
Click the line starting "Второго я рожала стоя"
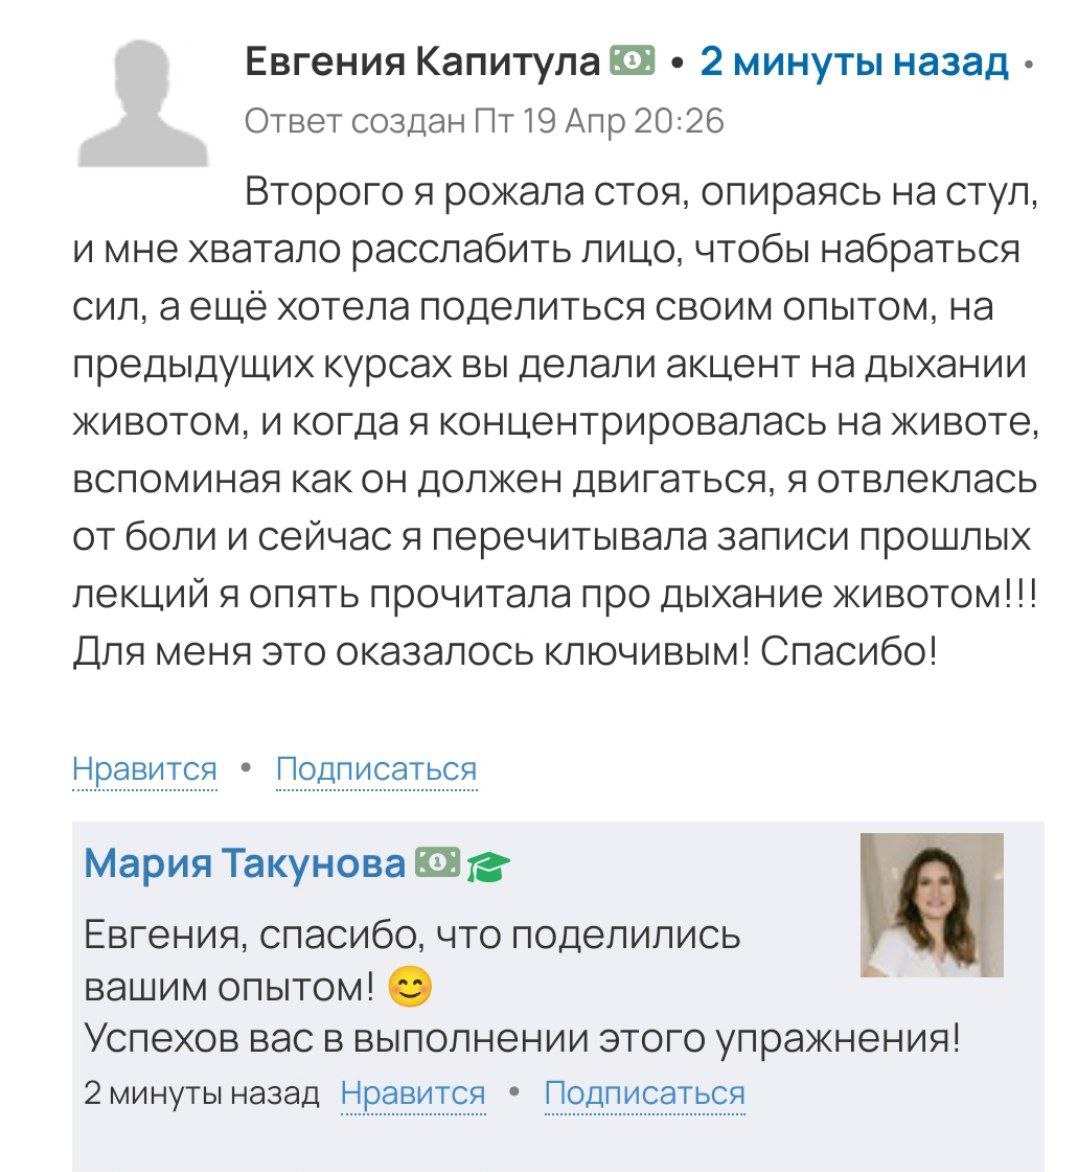640,191
